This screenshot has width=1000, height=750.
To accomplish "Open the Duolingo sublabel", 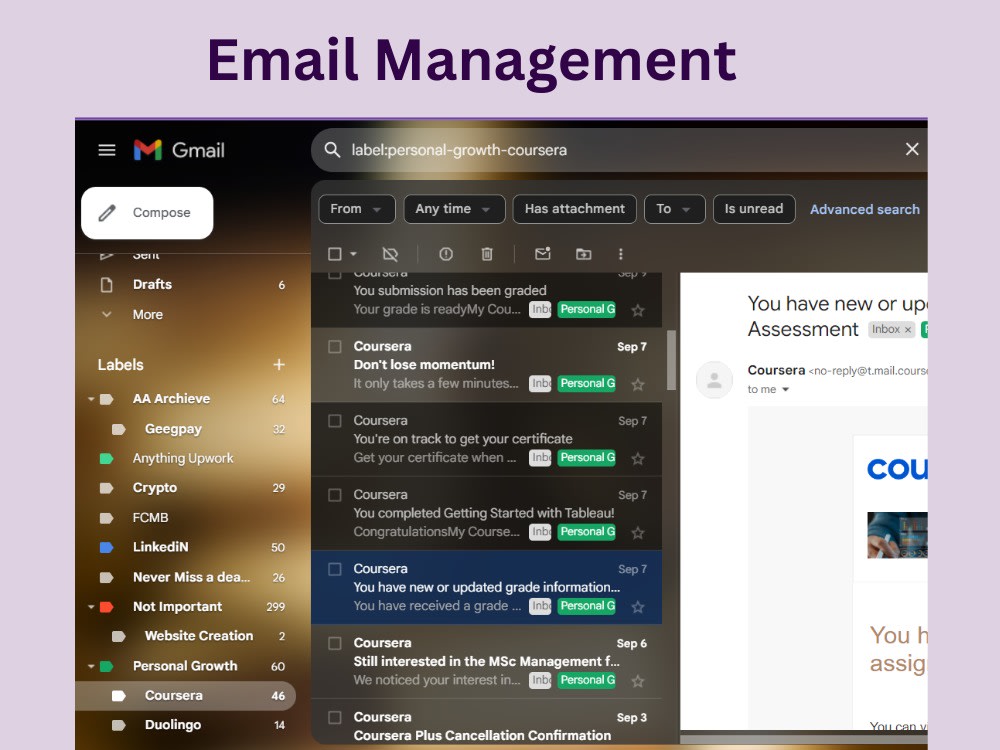I will point(173,725).
